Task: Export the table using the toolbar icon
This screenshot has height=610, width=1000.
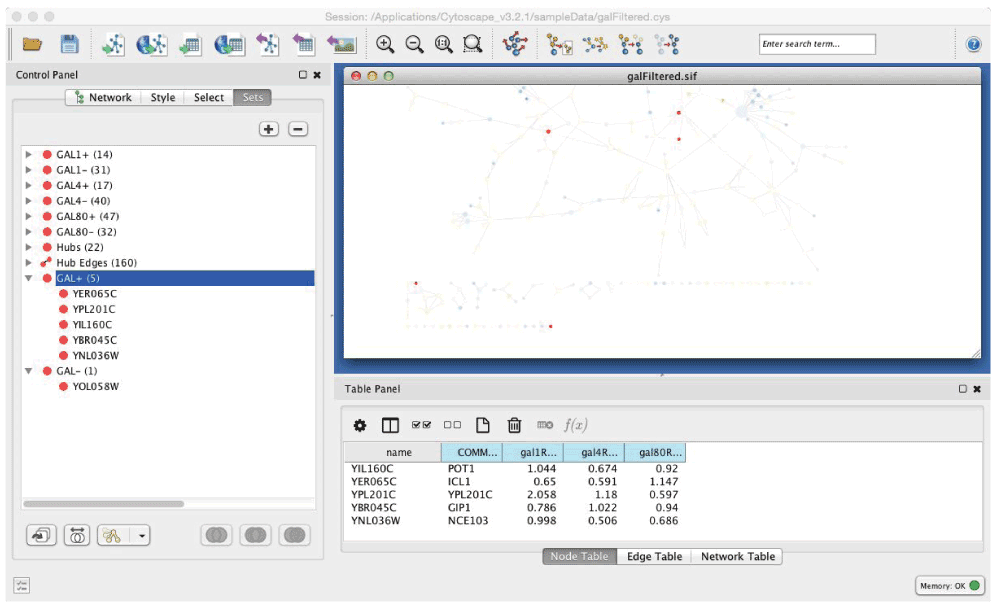Action: [304, 44]
